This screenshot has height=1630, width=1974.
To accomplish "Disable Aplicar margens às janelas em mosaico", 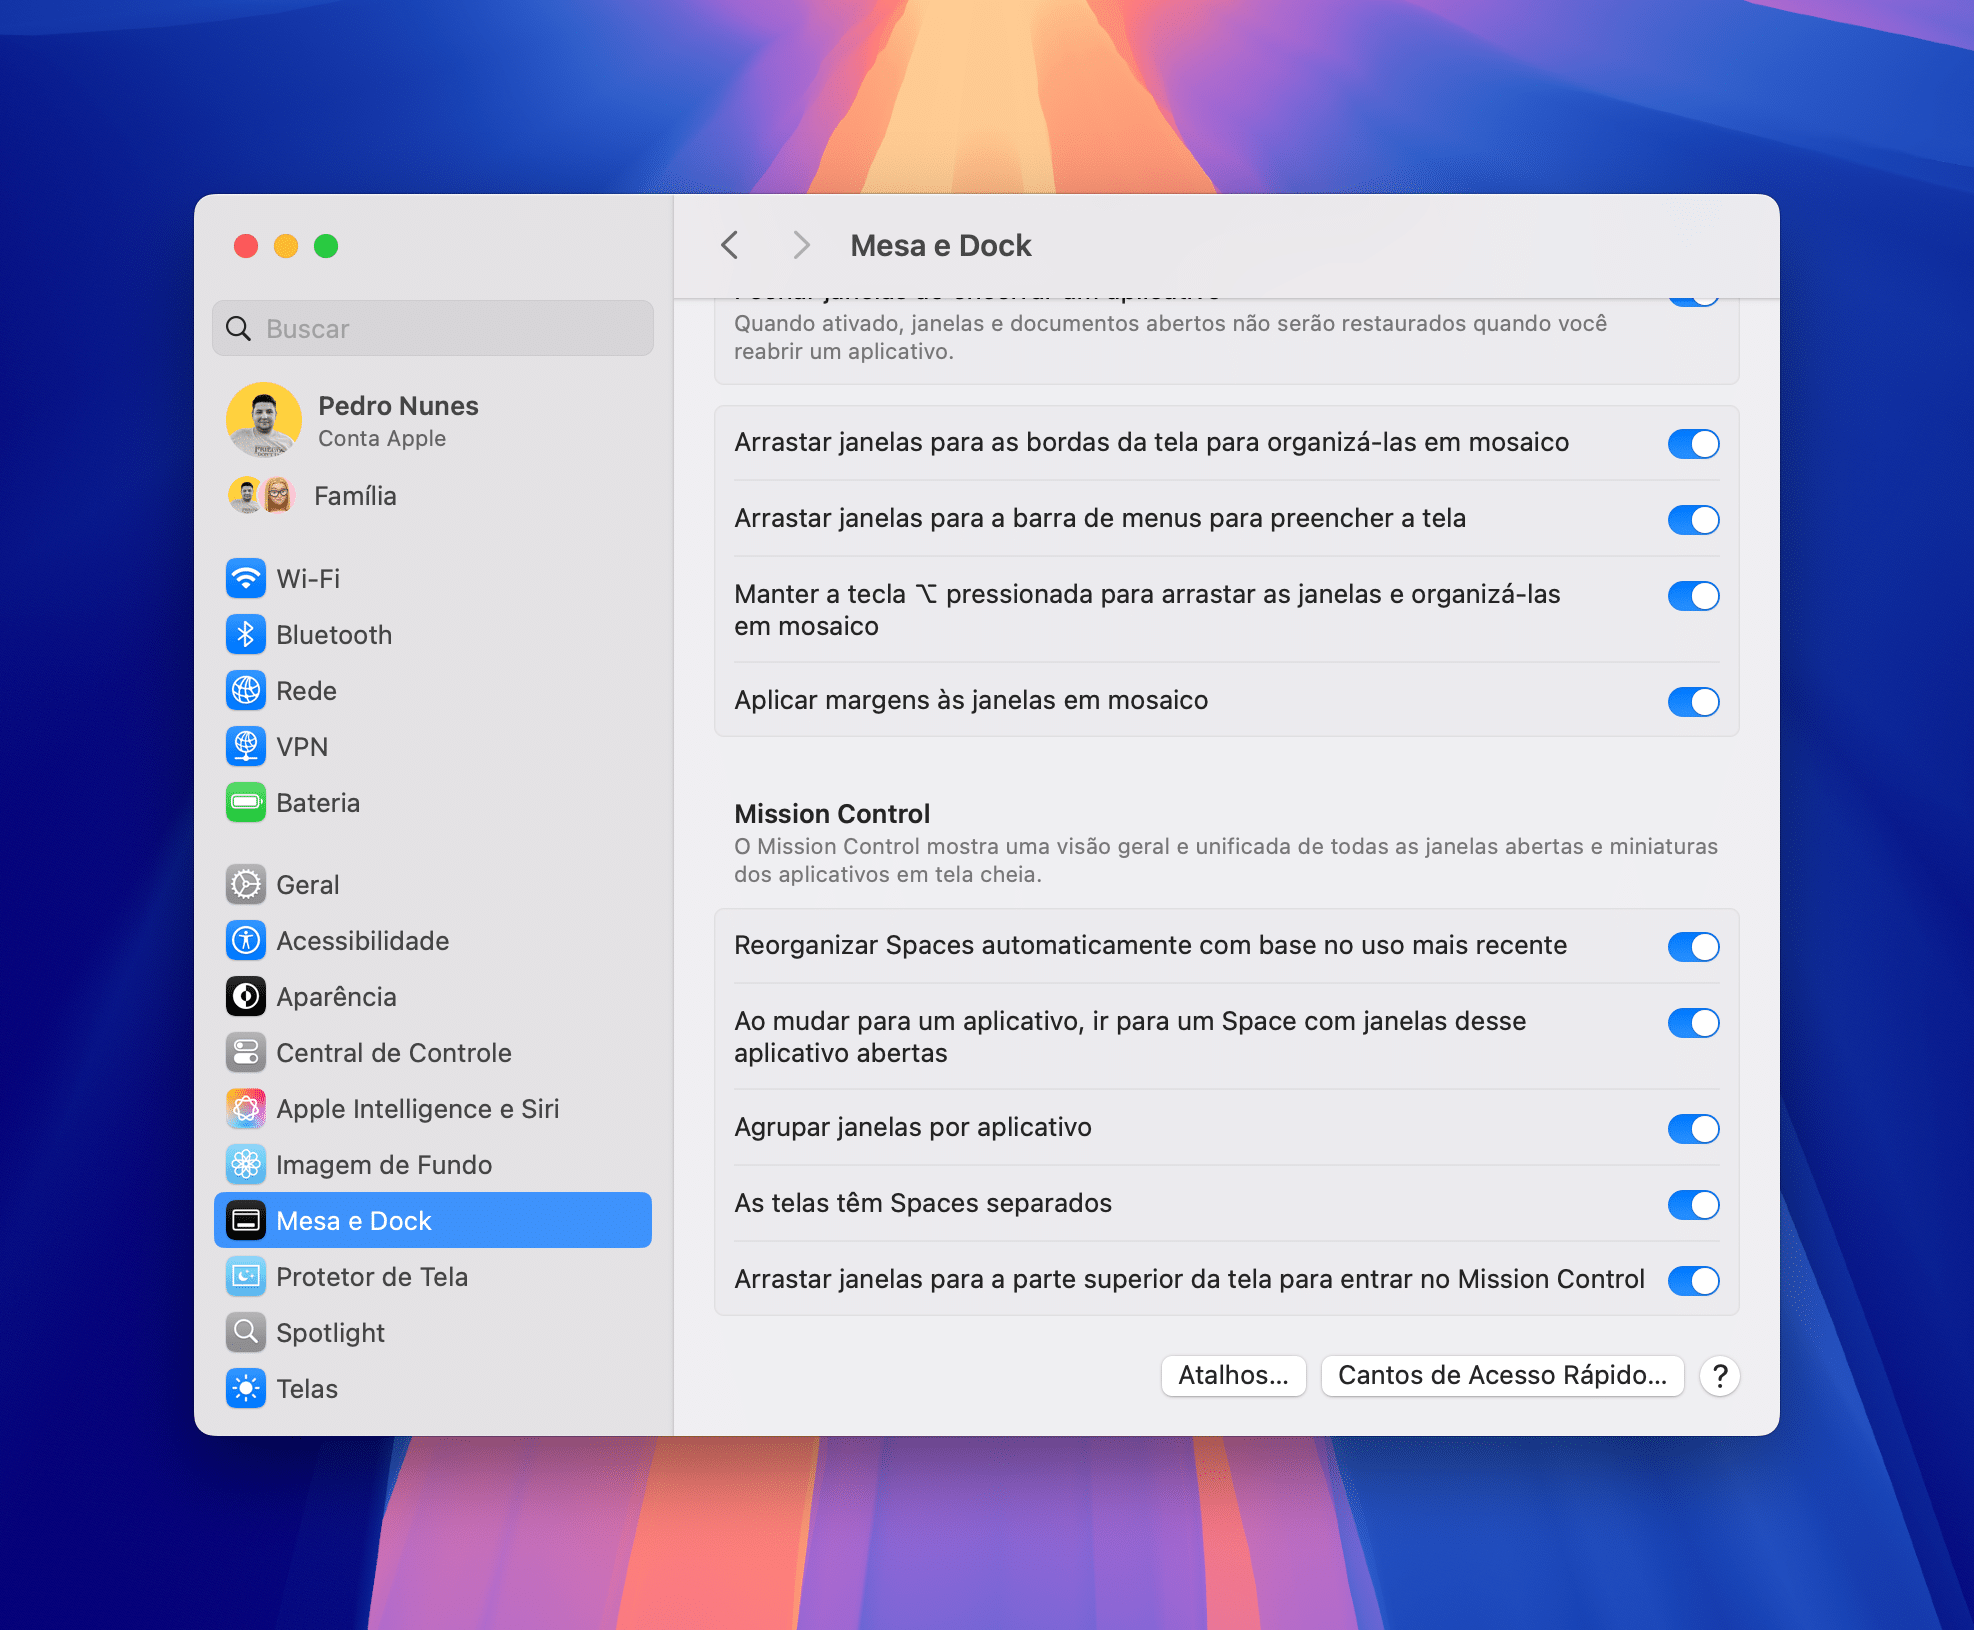I will coord(1693,701).
